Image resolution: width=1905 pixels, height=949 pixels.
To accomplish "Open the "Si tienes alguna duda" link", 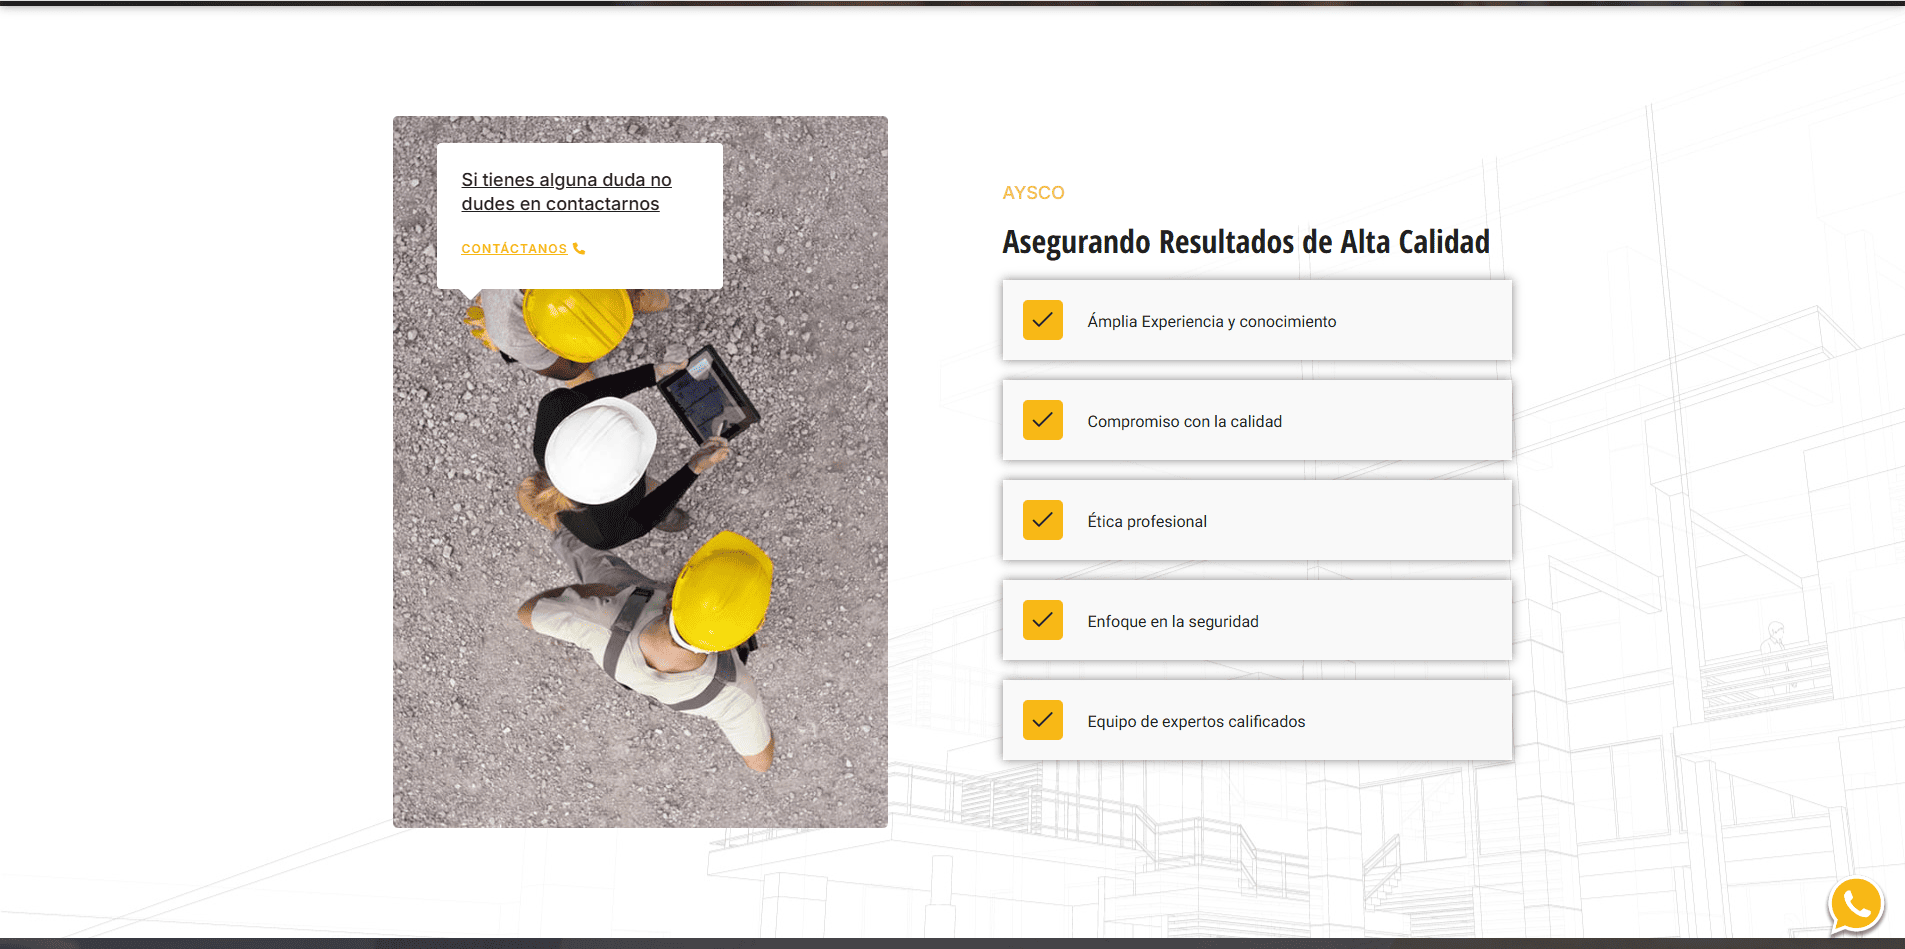I will (x=566, y=192).
